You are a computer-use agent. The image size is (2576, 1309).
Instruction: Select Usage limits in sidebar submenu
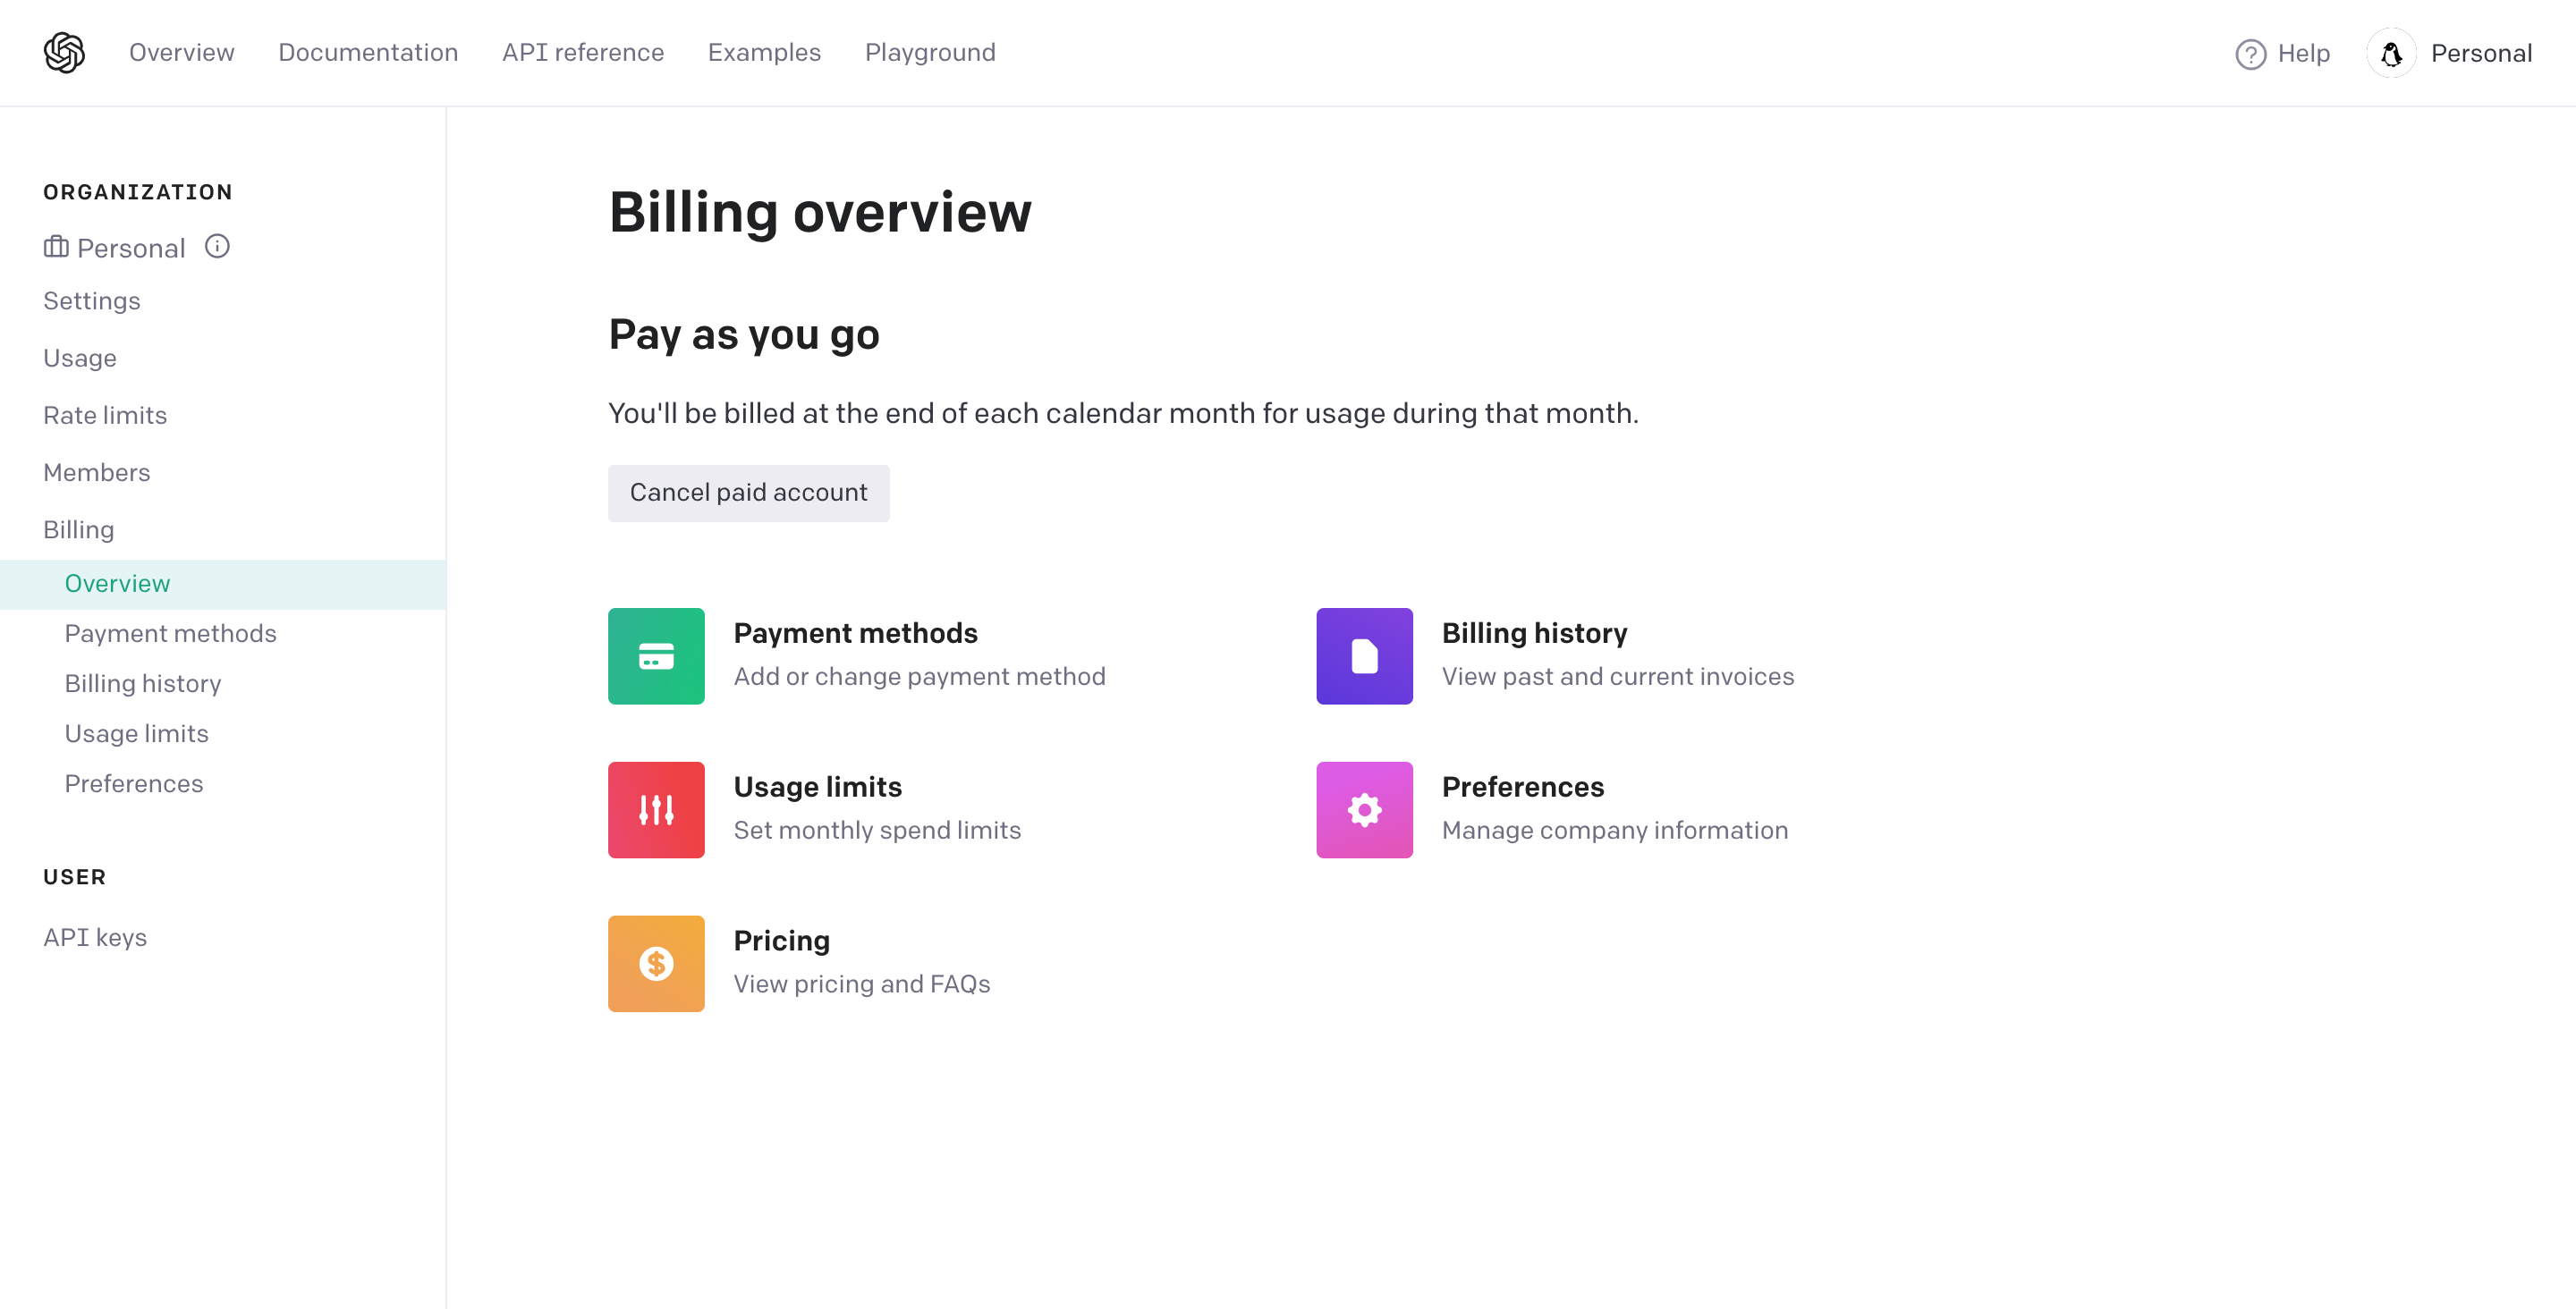click(137, 734)
